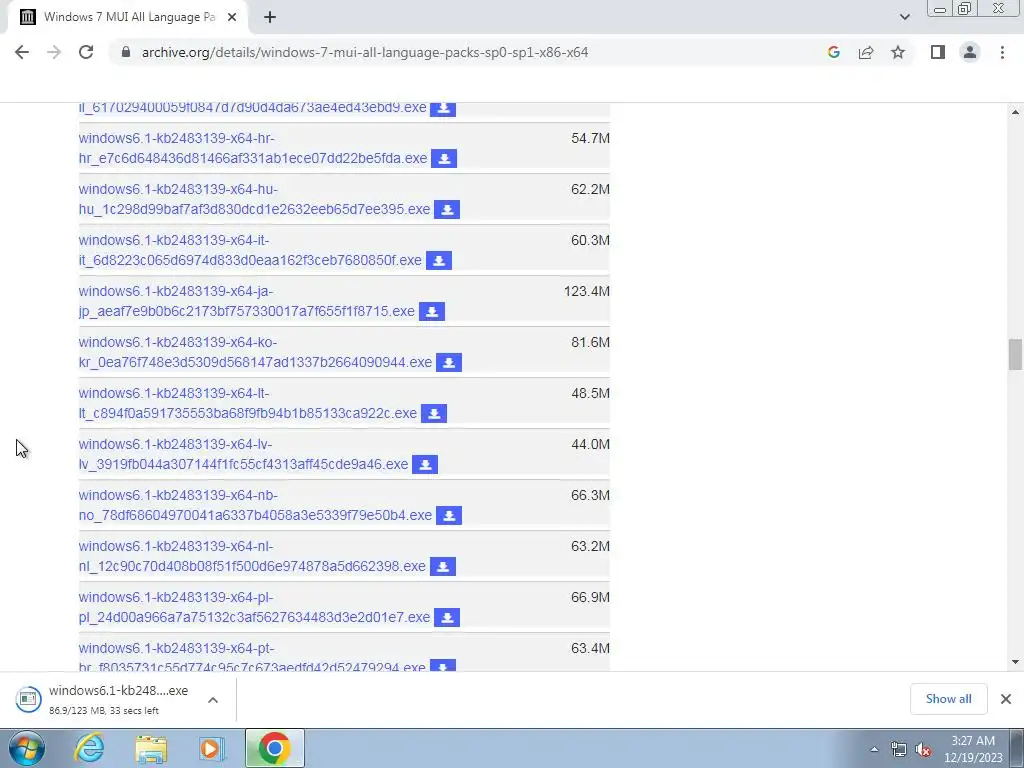Open the x64-nl-nl exe file link
Screen dimensions: 1024x768
[x=252, y=556]
